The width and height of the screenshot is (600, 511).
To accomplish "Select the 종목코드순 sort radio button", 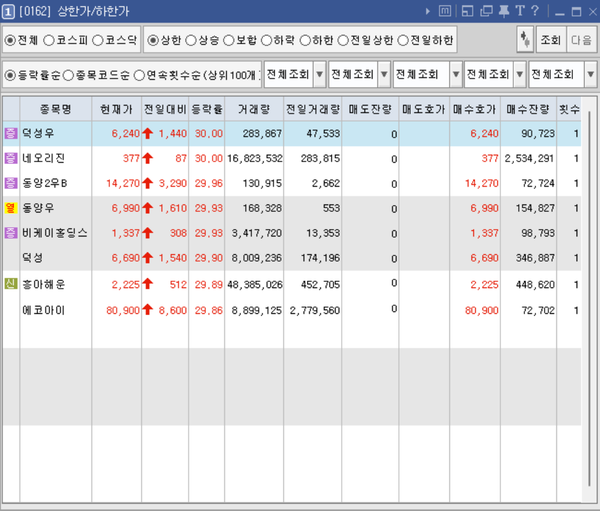I will pos(68,75).
